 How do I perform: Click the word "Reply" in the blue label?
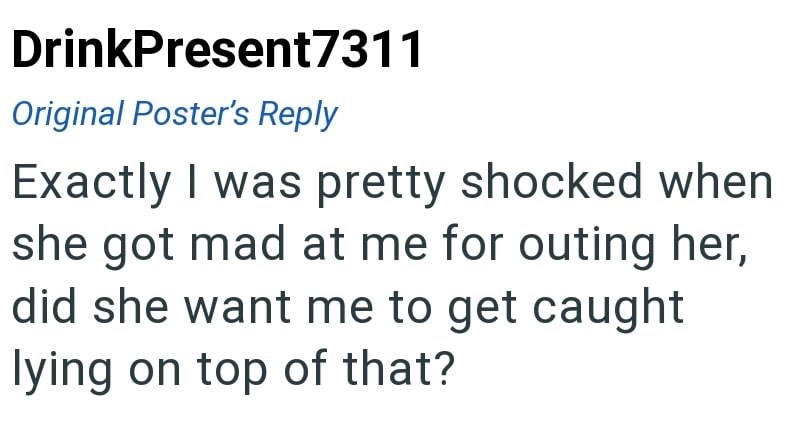298,116
